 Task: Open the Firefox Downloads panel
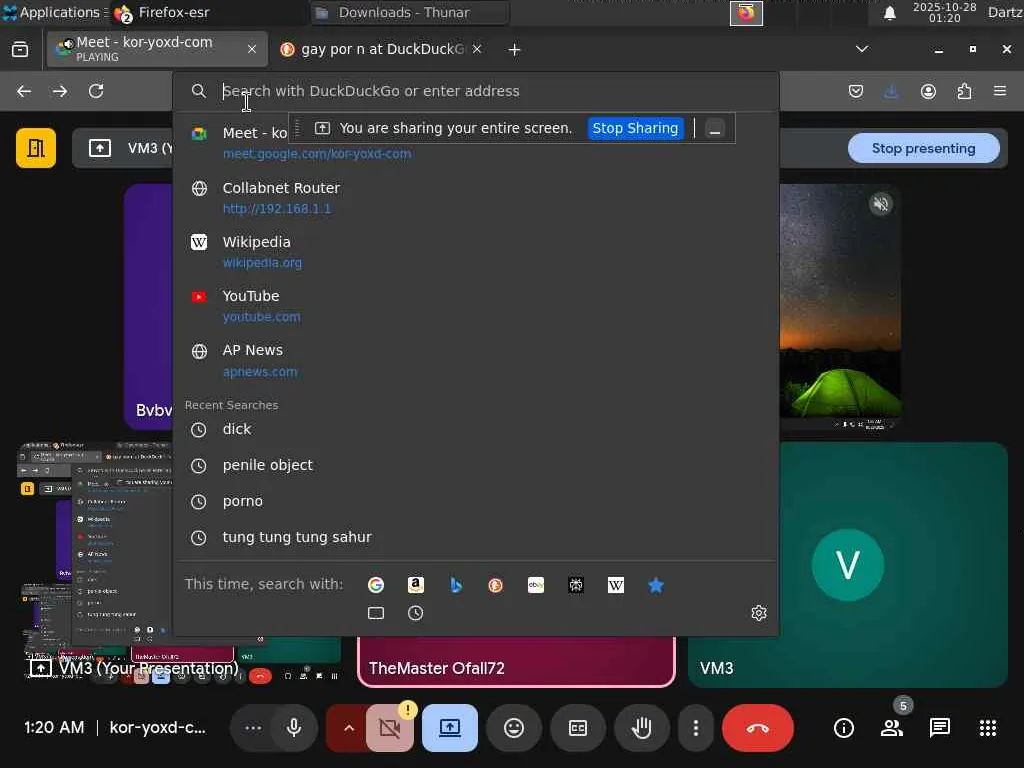coord(891,91)
